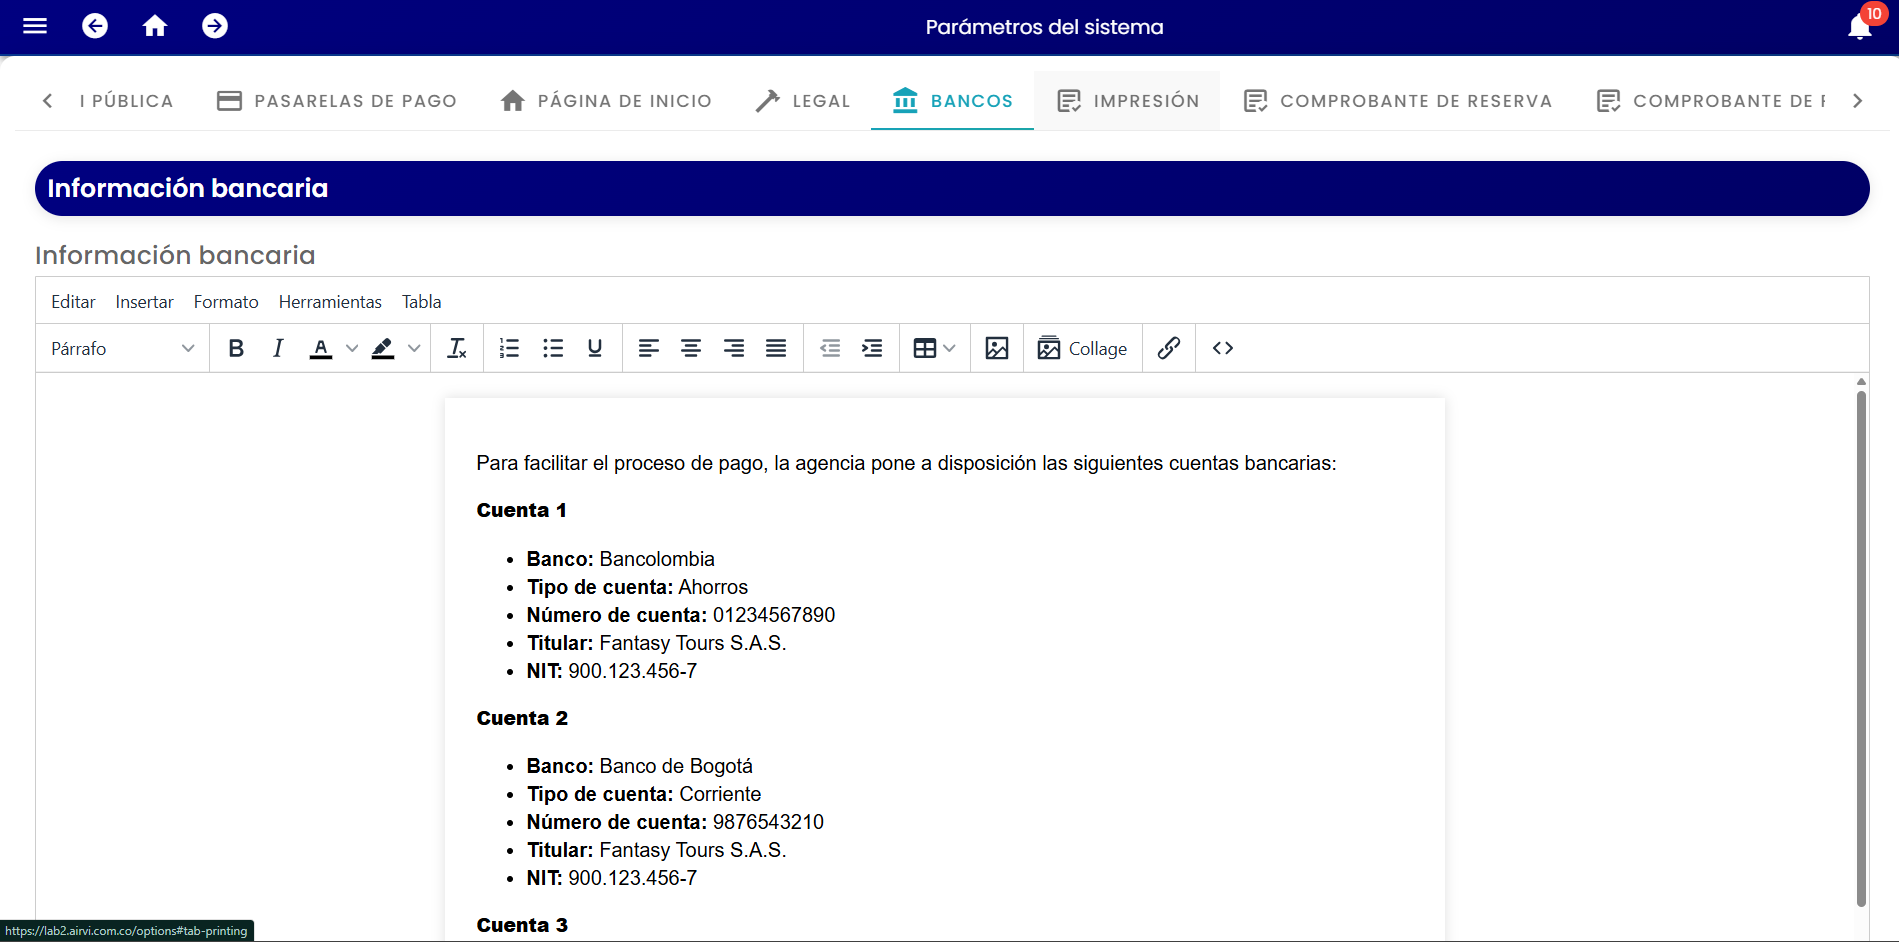Insert or edit a link

[1169, 348]
